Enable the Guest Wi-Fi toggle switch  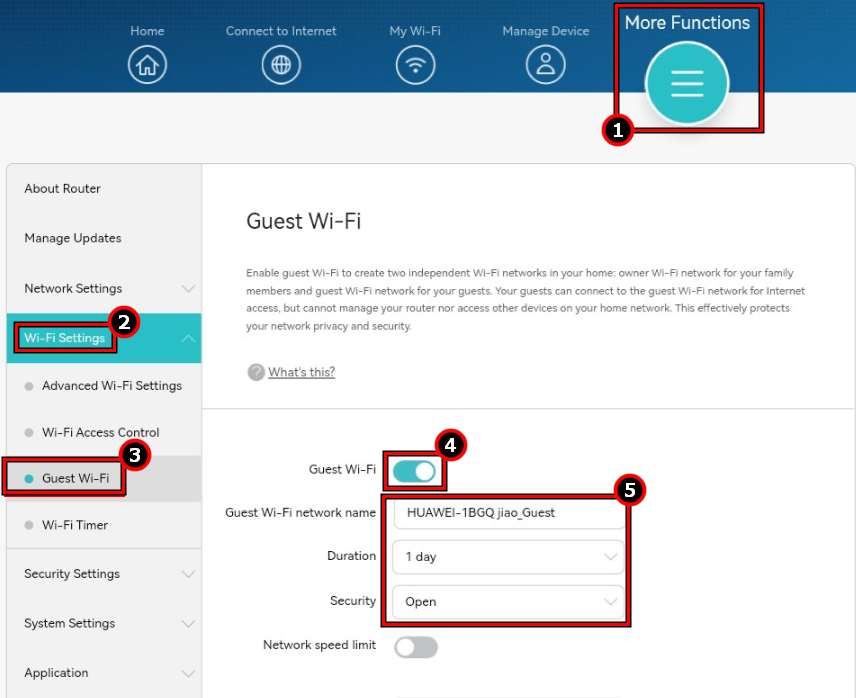(x=415, y=470)
